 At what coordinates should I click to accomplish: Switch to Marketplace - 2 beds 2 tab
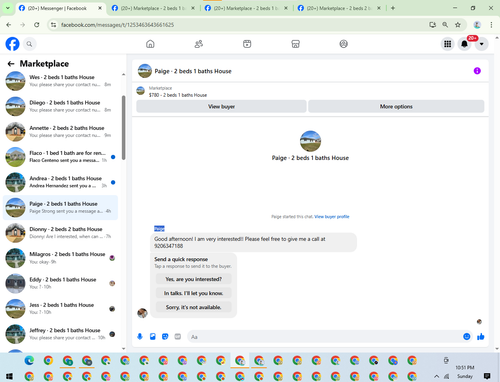coord(339,8)
